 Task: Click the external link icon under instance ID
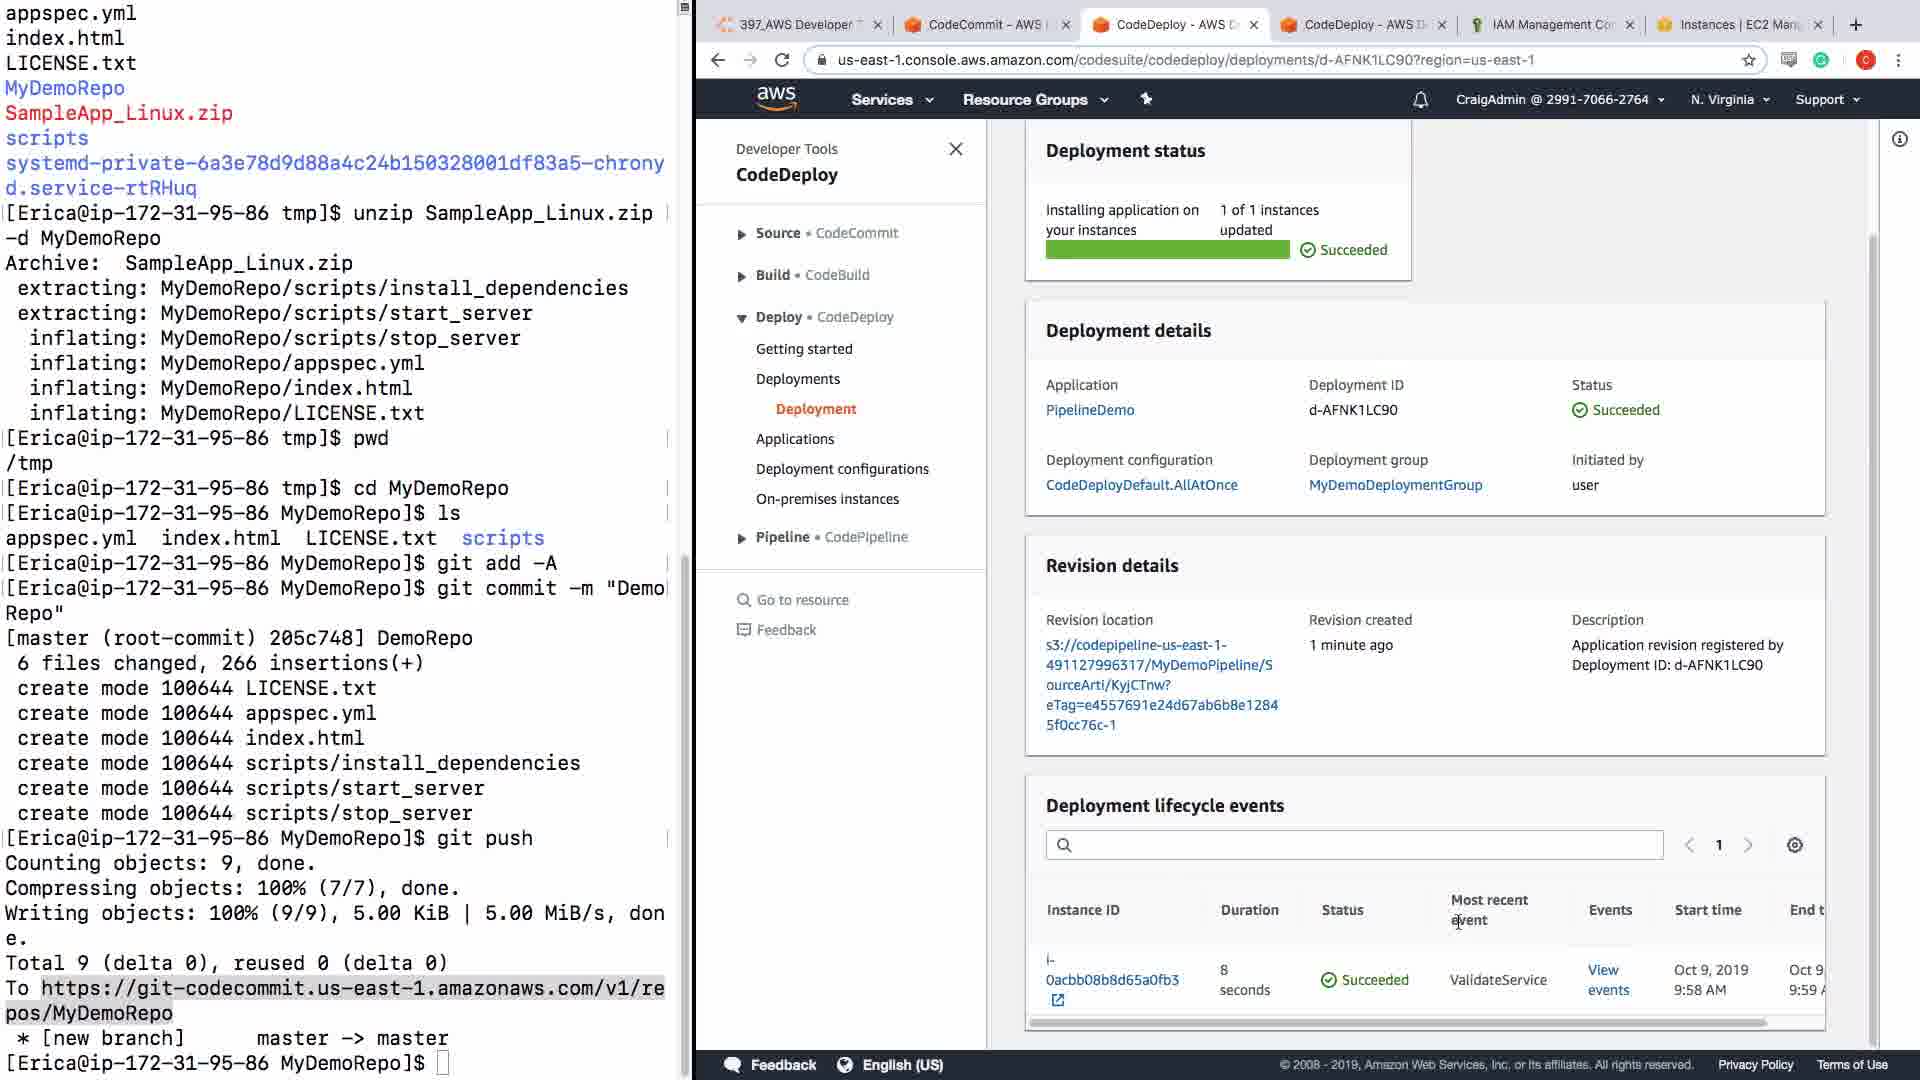pos(1058,1000)
